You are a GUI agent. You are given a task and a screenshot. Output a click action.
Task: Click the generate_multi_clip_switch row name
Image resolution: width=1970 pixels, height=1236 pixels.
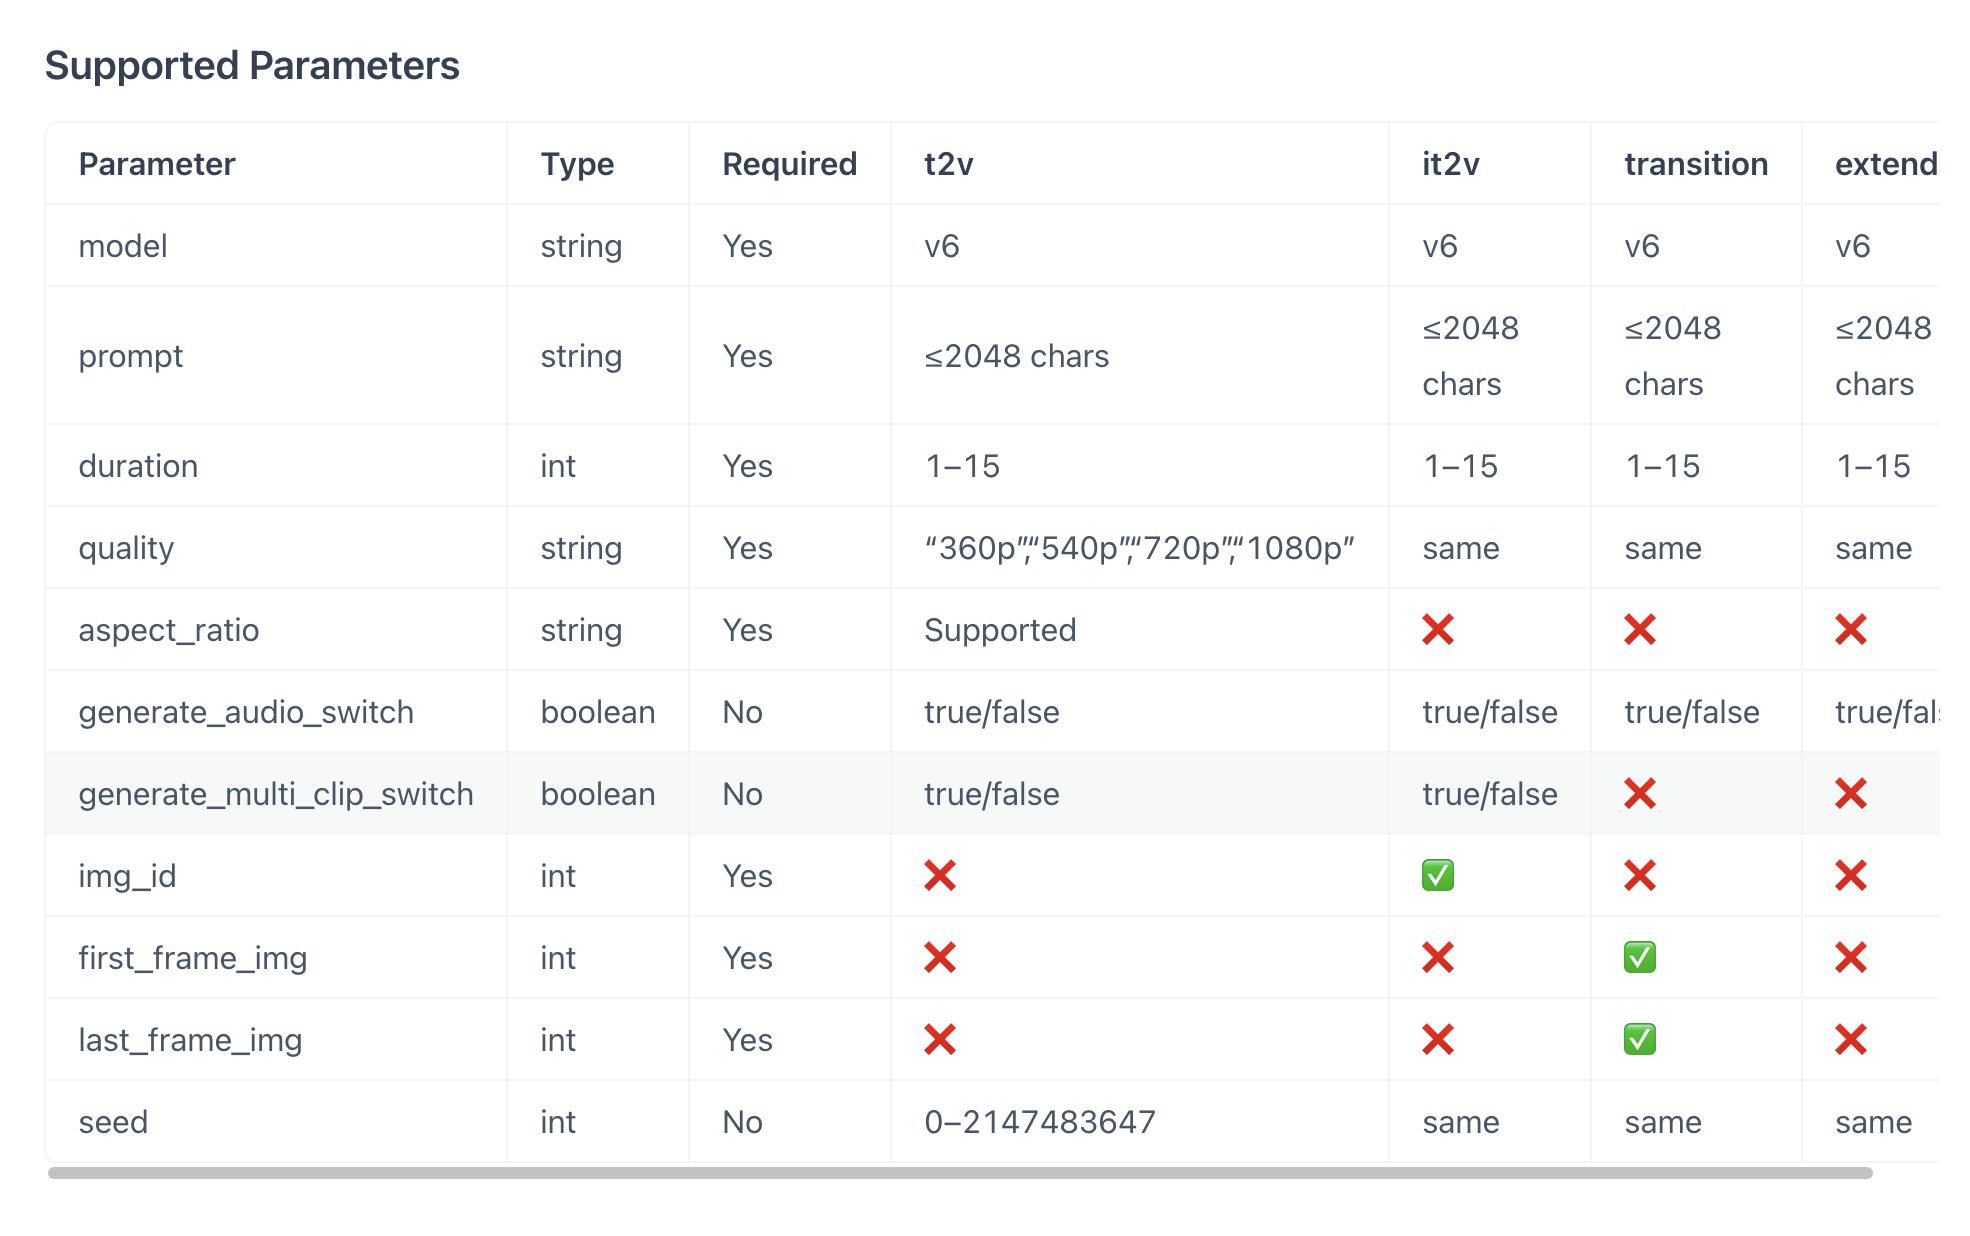(276, 794)
